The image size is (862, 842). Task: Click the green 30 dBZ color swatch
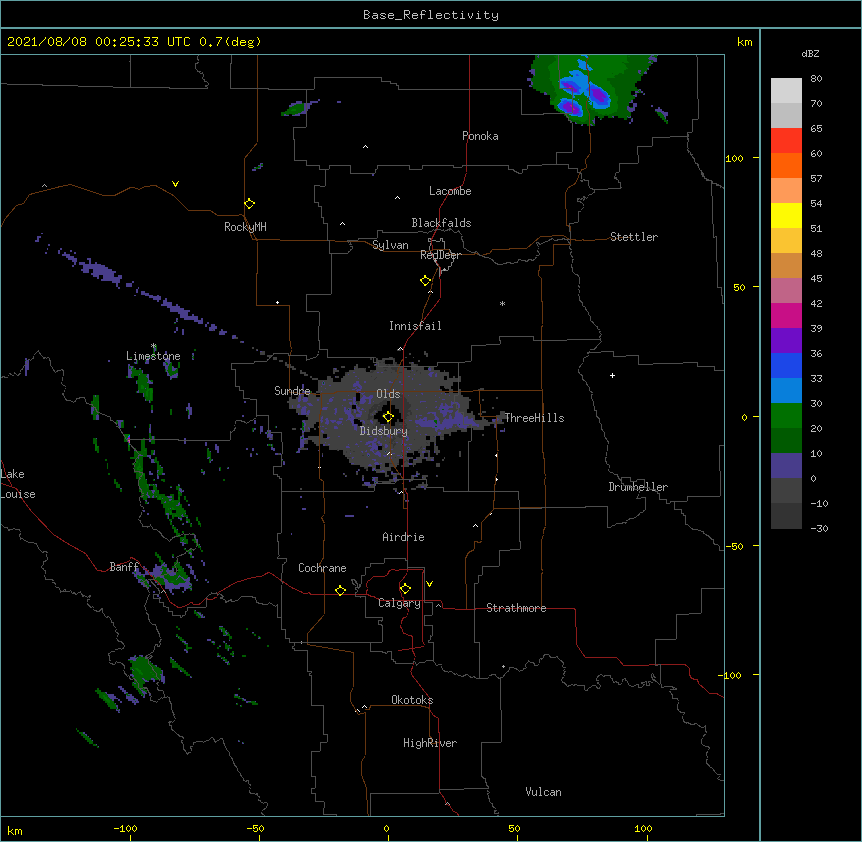(786, 416)
